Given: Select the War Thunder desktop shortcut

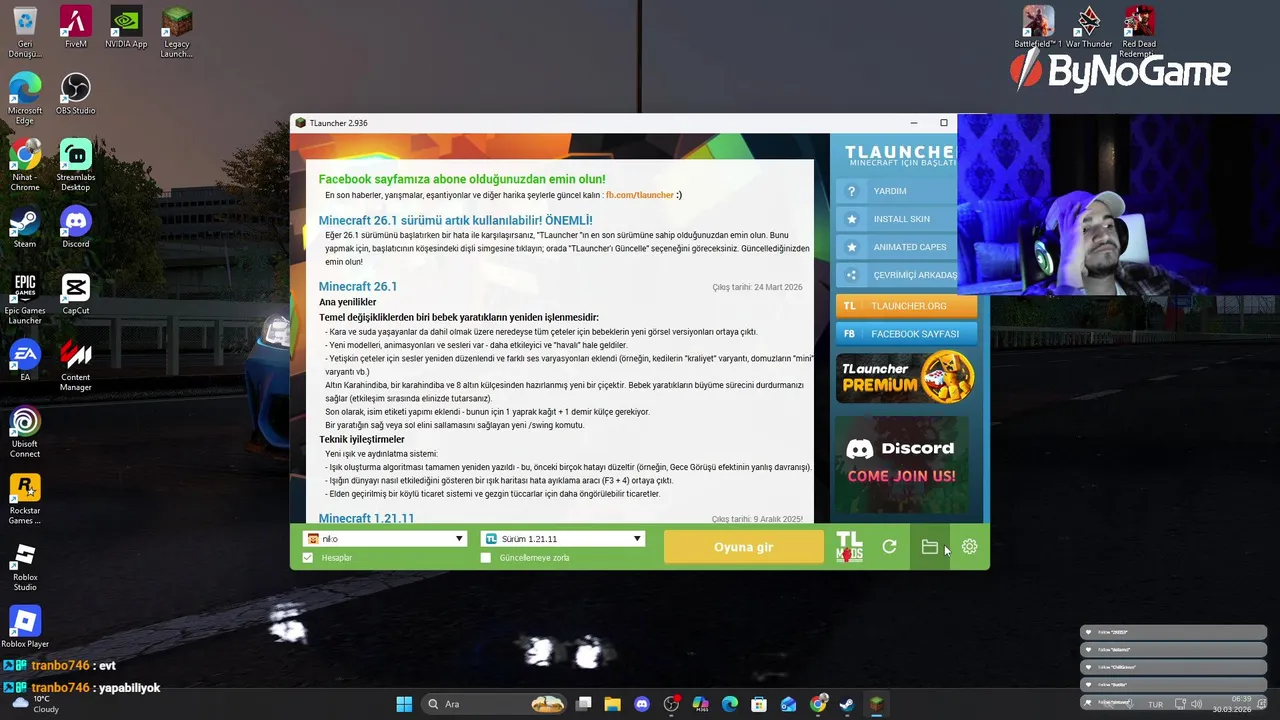Looking at the screenshot, I should pos(1089,28).
